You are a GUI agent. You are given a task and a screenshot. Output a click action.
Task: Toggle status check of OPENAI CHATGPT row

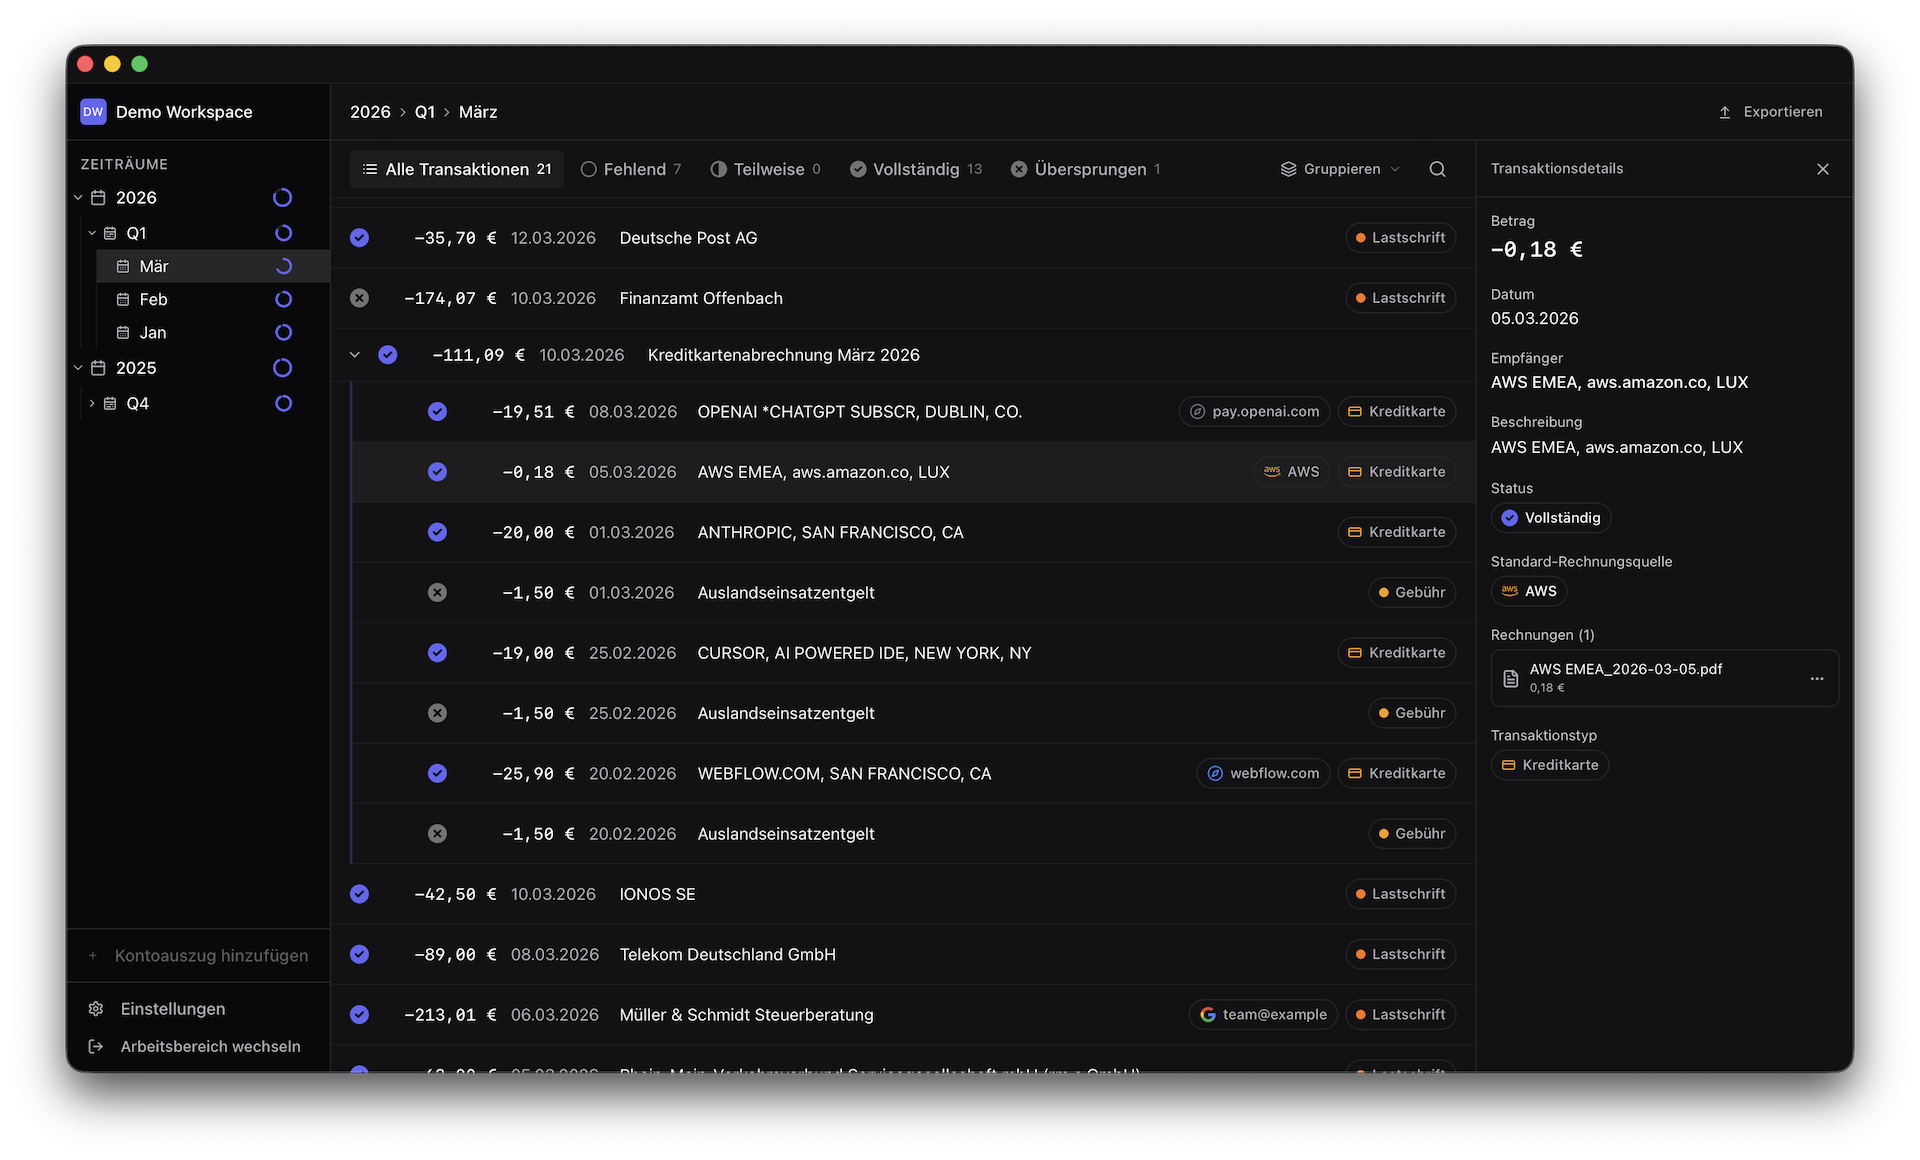click(x=437, y=412)
